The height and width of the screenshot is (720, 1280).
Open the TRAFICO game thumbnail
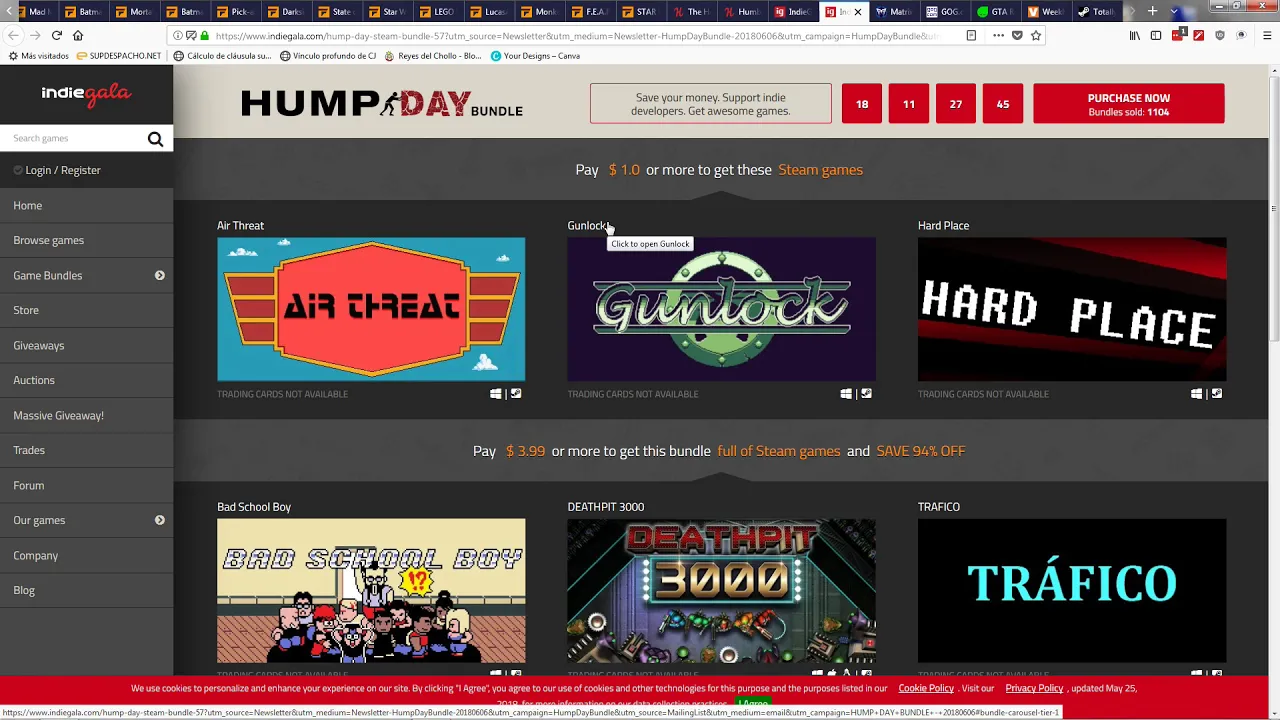coord(1072,590)
